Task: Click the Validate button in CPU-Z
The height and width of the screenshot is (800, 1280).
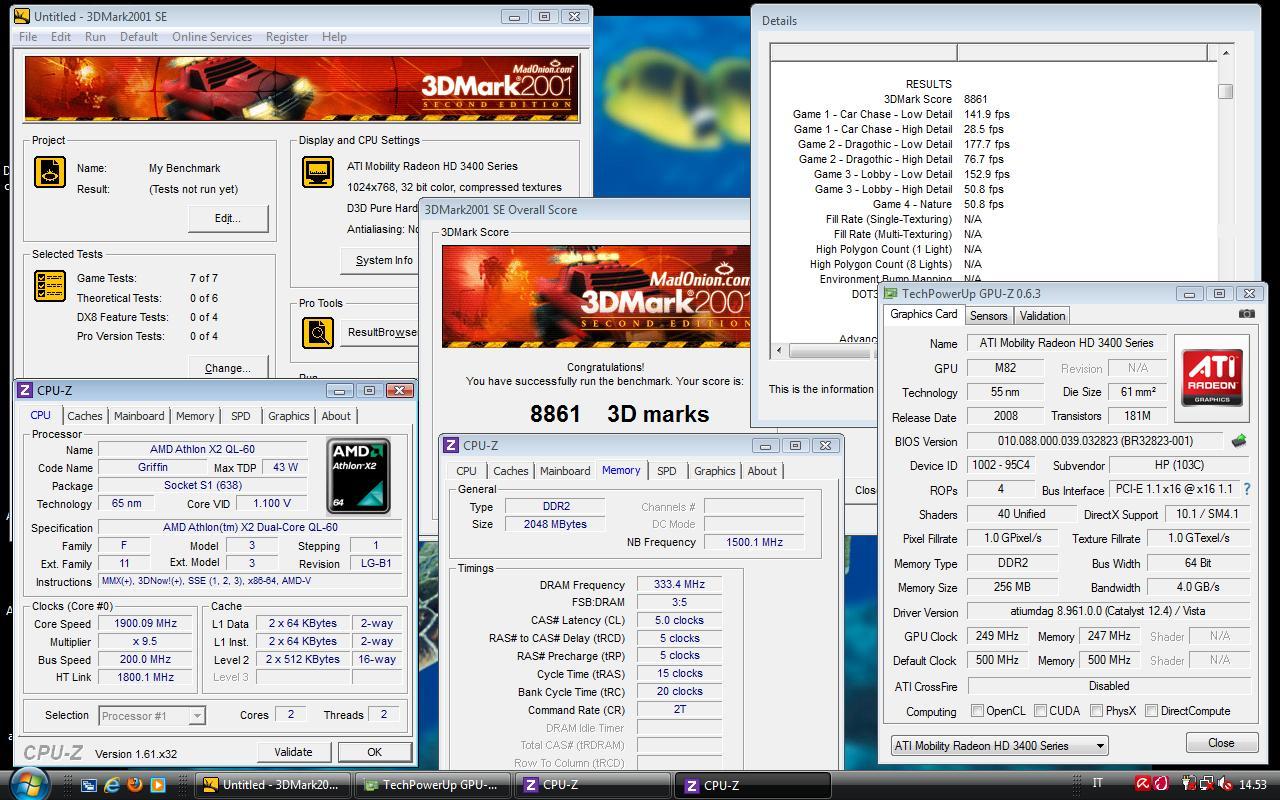Action: pos(293,752)
